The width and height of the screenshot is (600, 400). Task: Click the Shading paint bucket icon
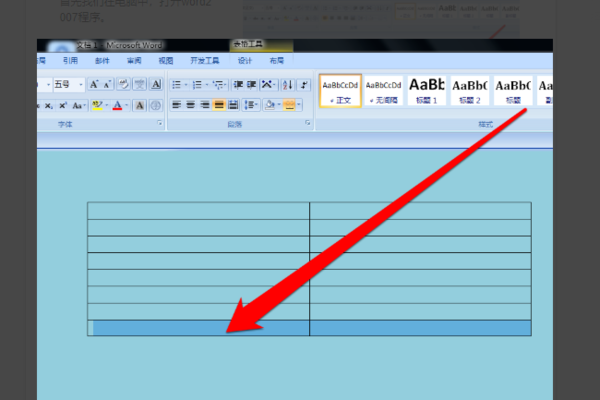tap(270, 104)
